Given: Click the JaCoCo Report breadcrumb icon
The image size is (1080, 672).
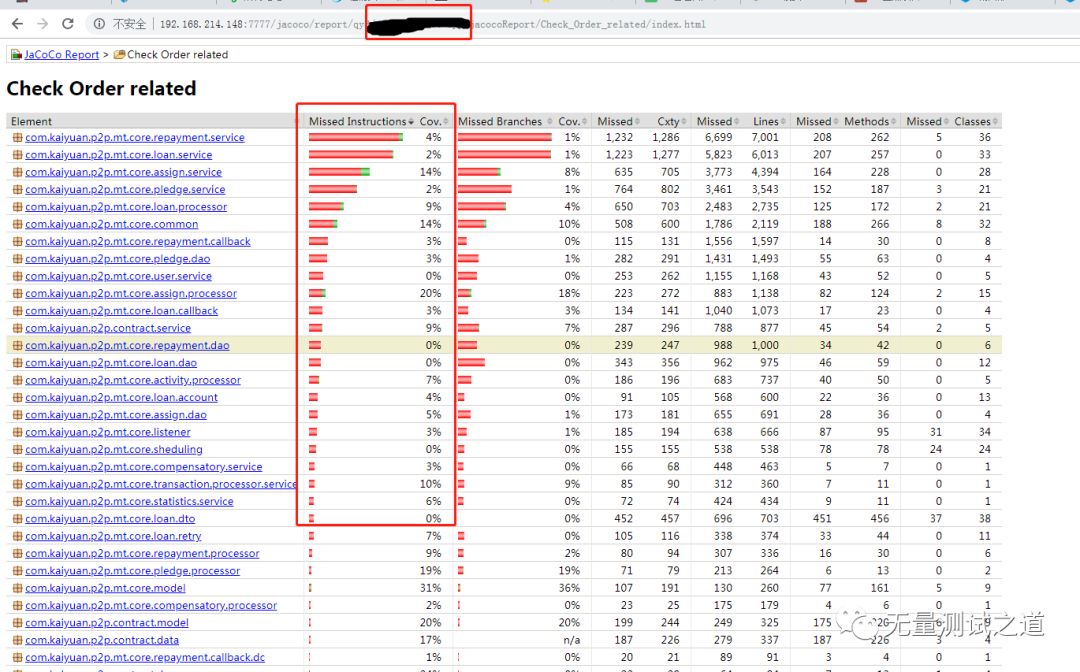Looking at the screenshot, I should click(x=16, y=55).
